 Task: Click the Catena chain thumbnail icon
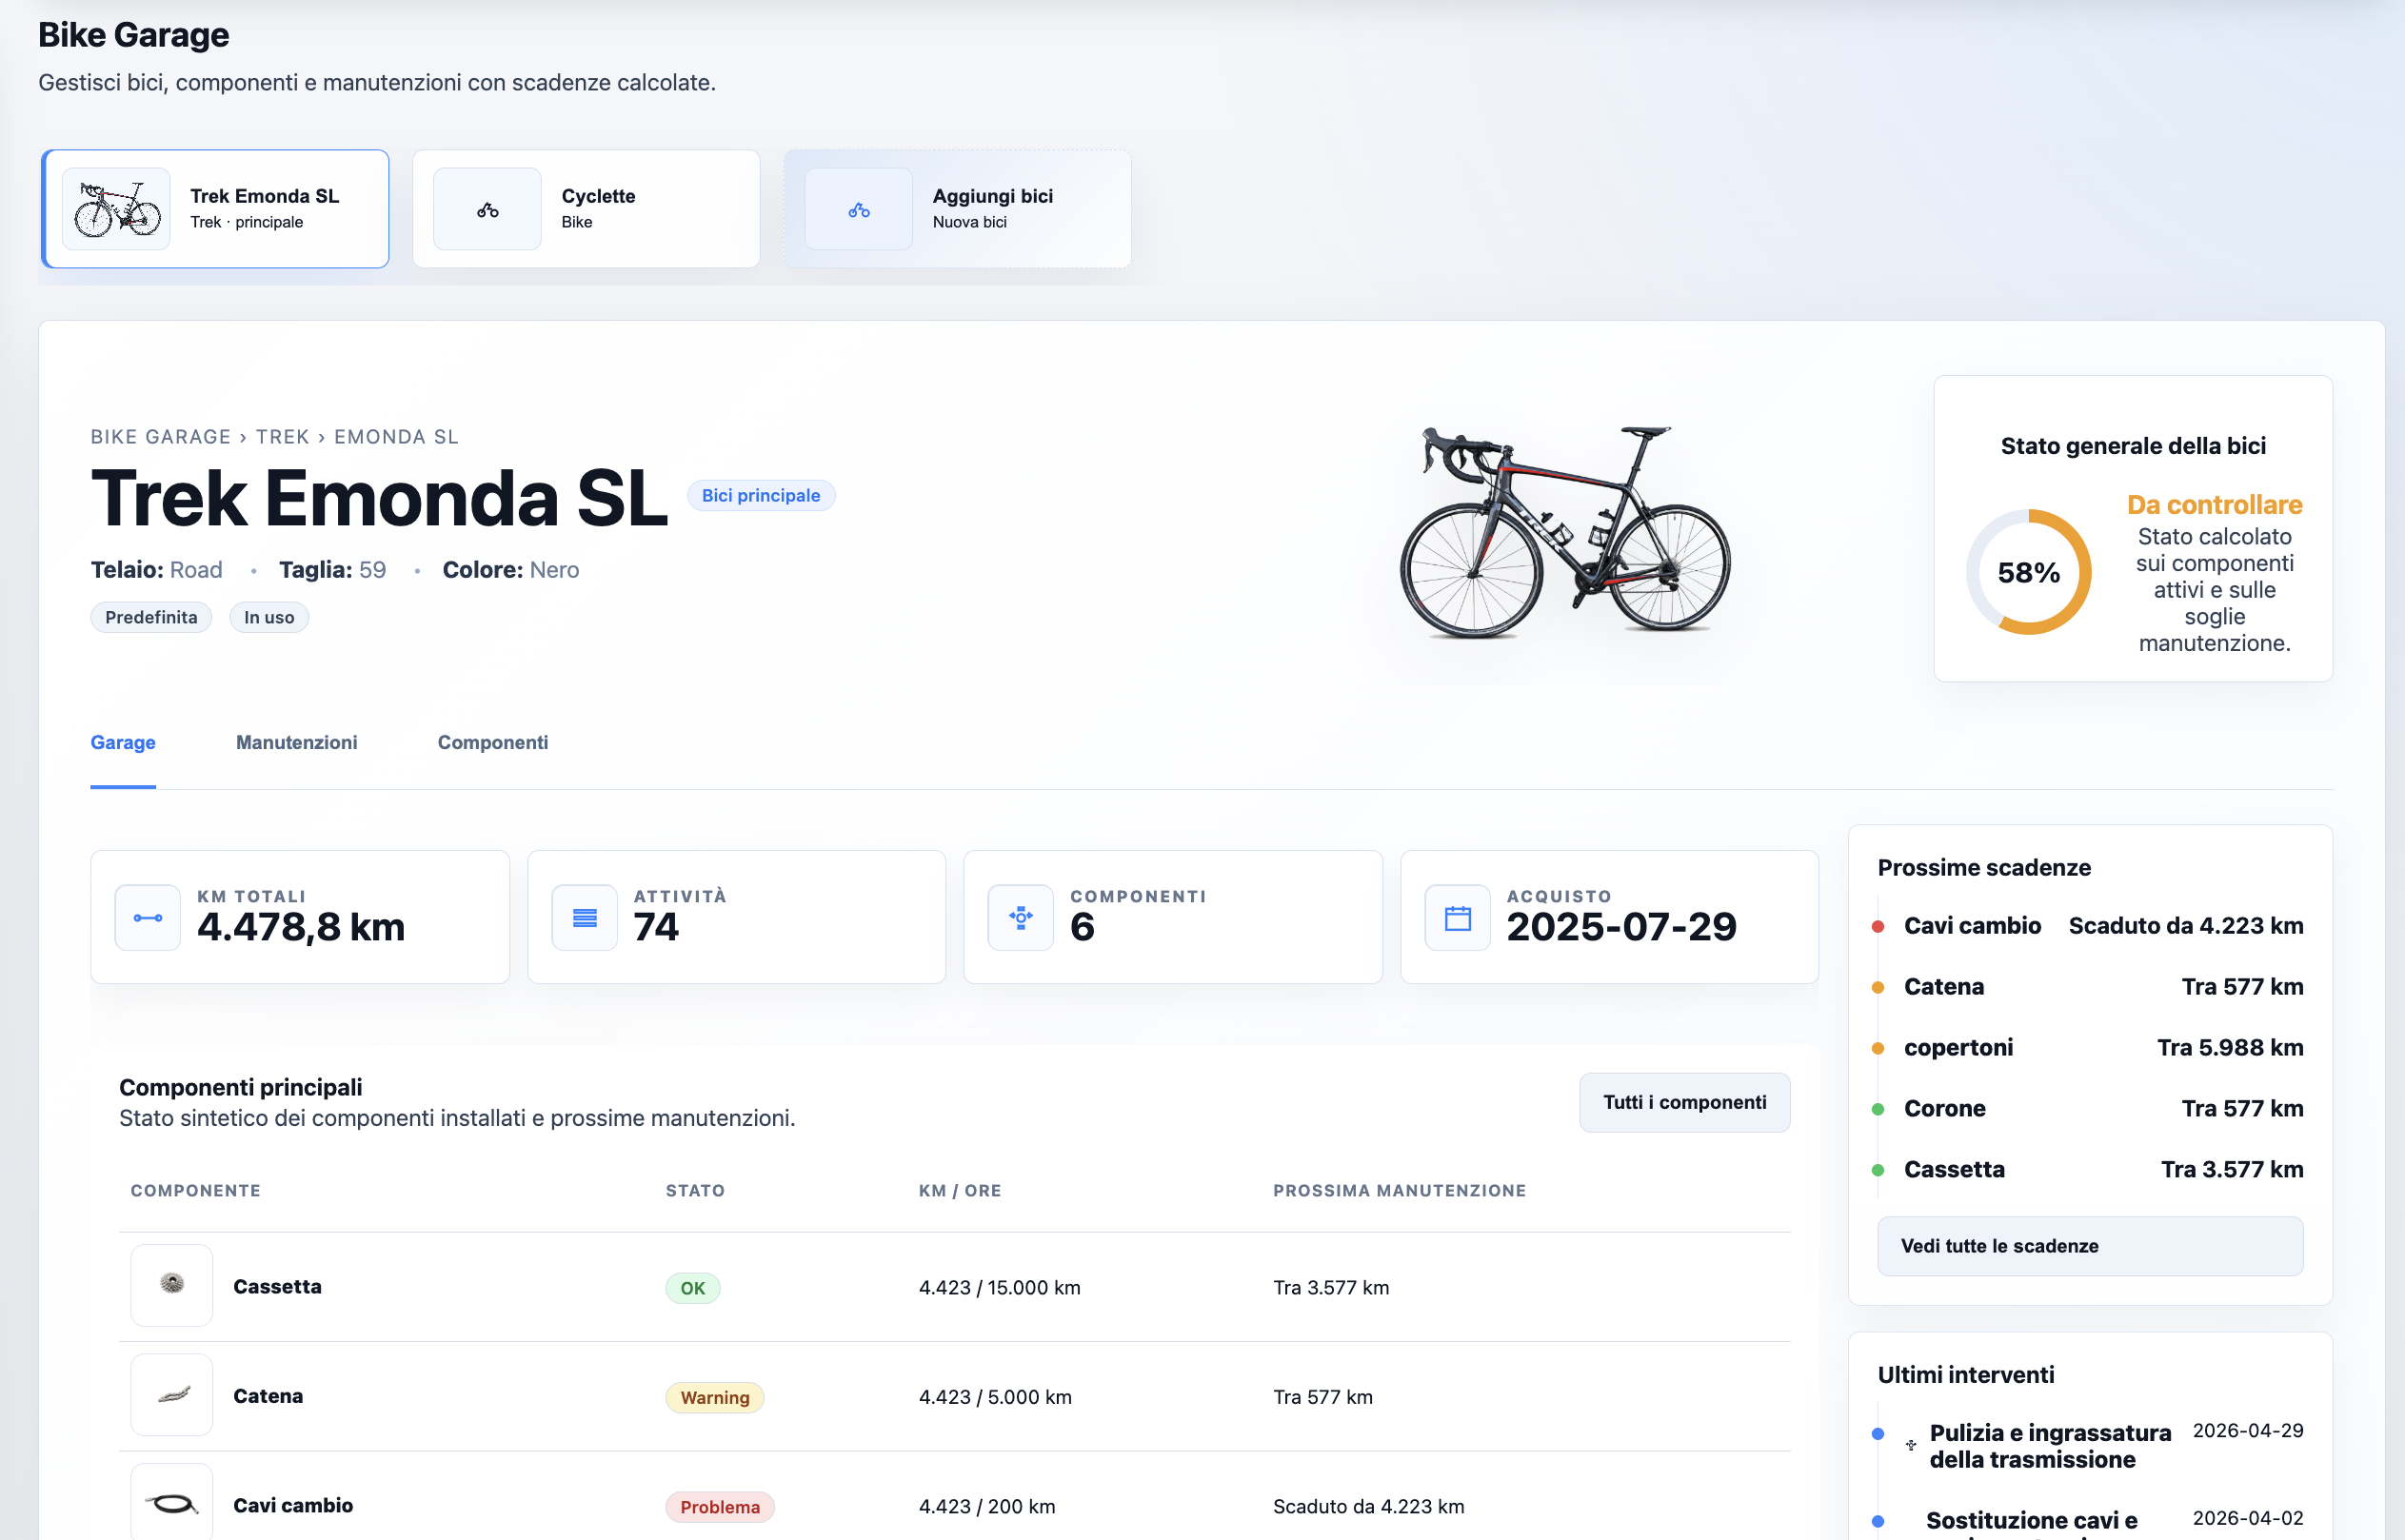[172, 1395]
